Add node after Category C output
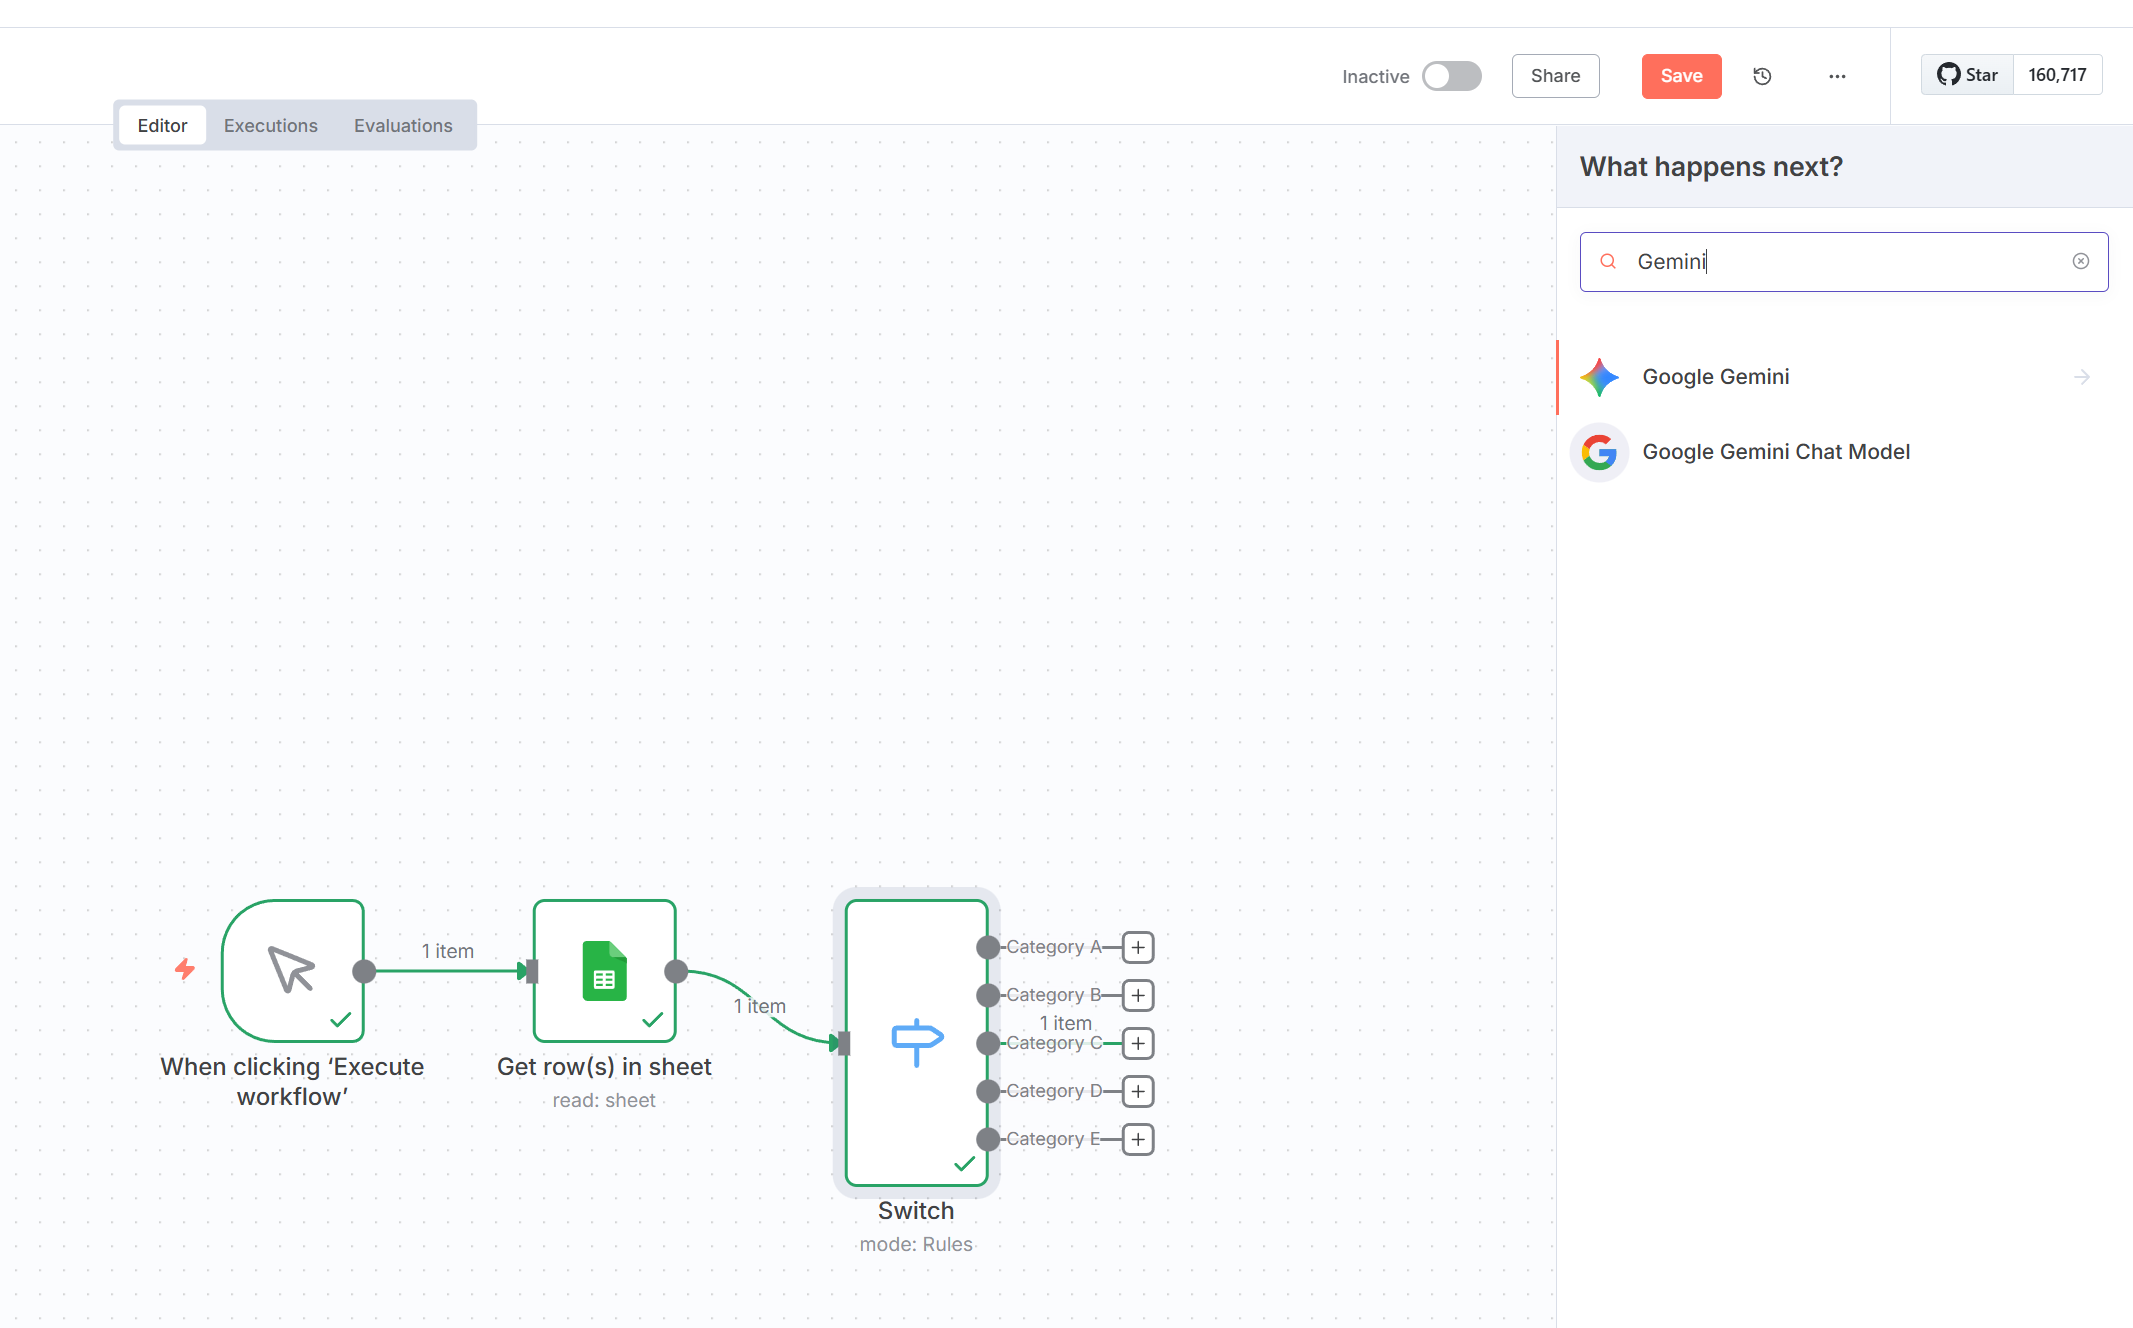 1138,1043
